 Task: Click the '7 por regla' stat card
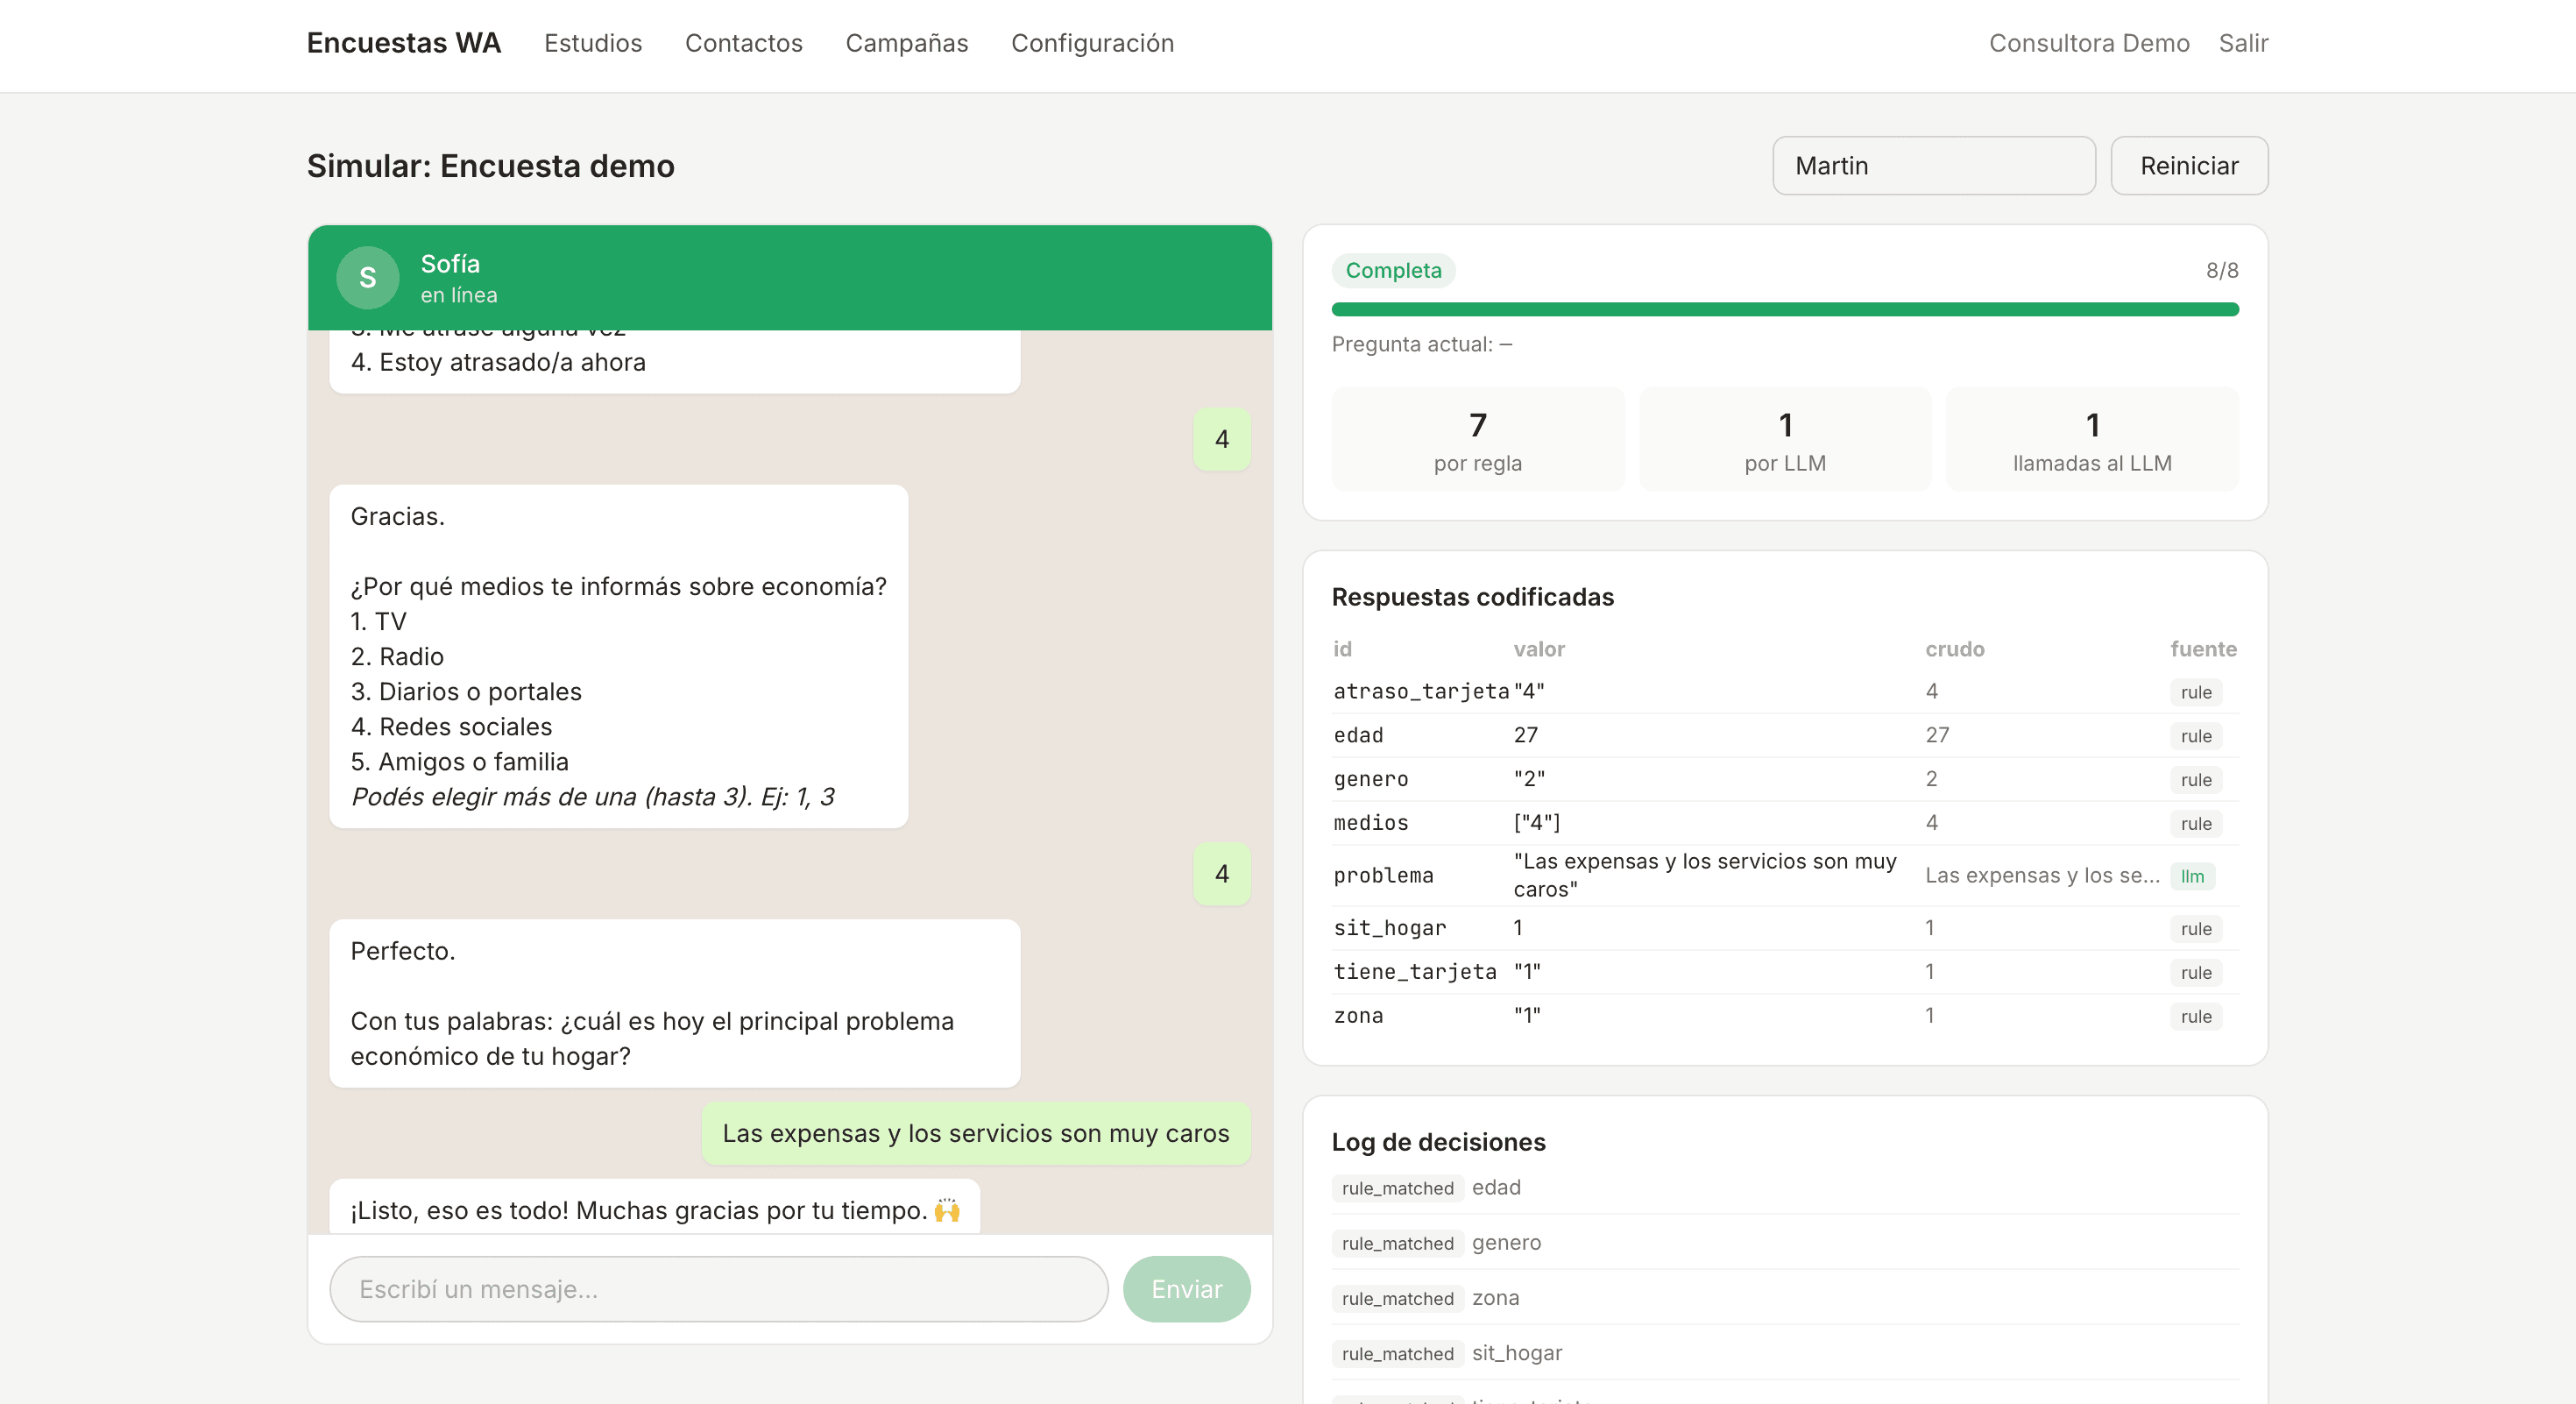click(1478, 439)
